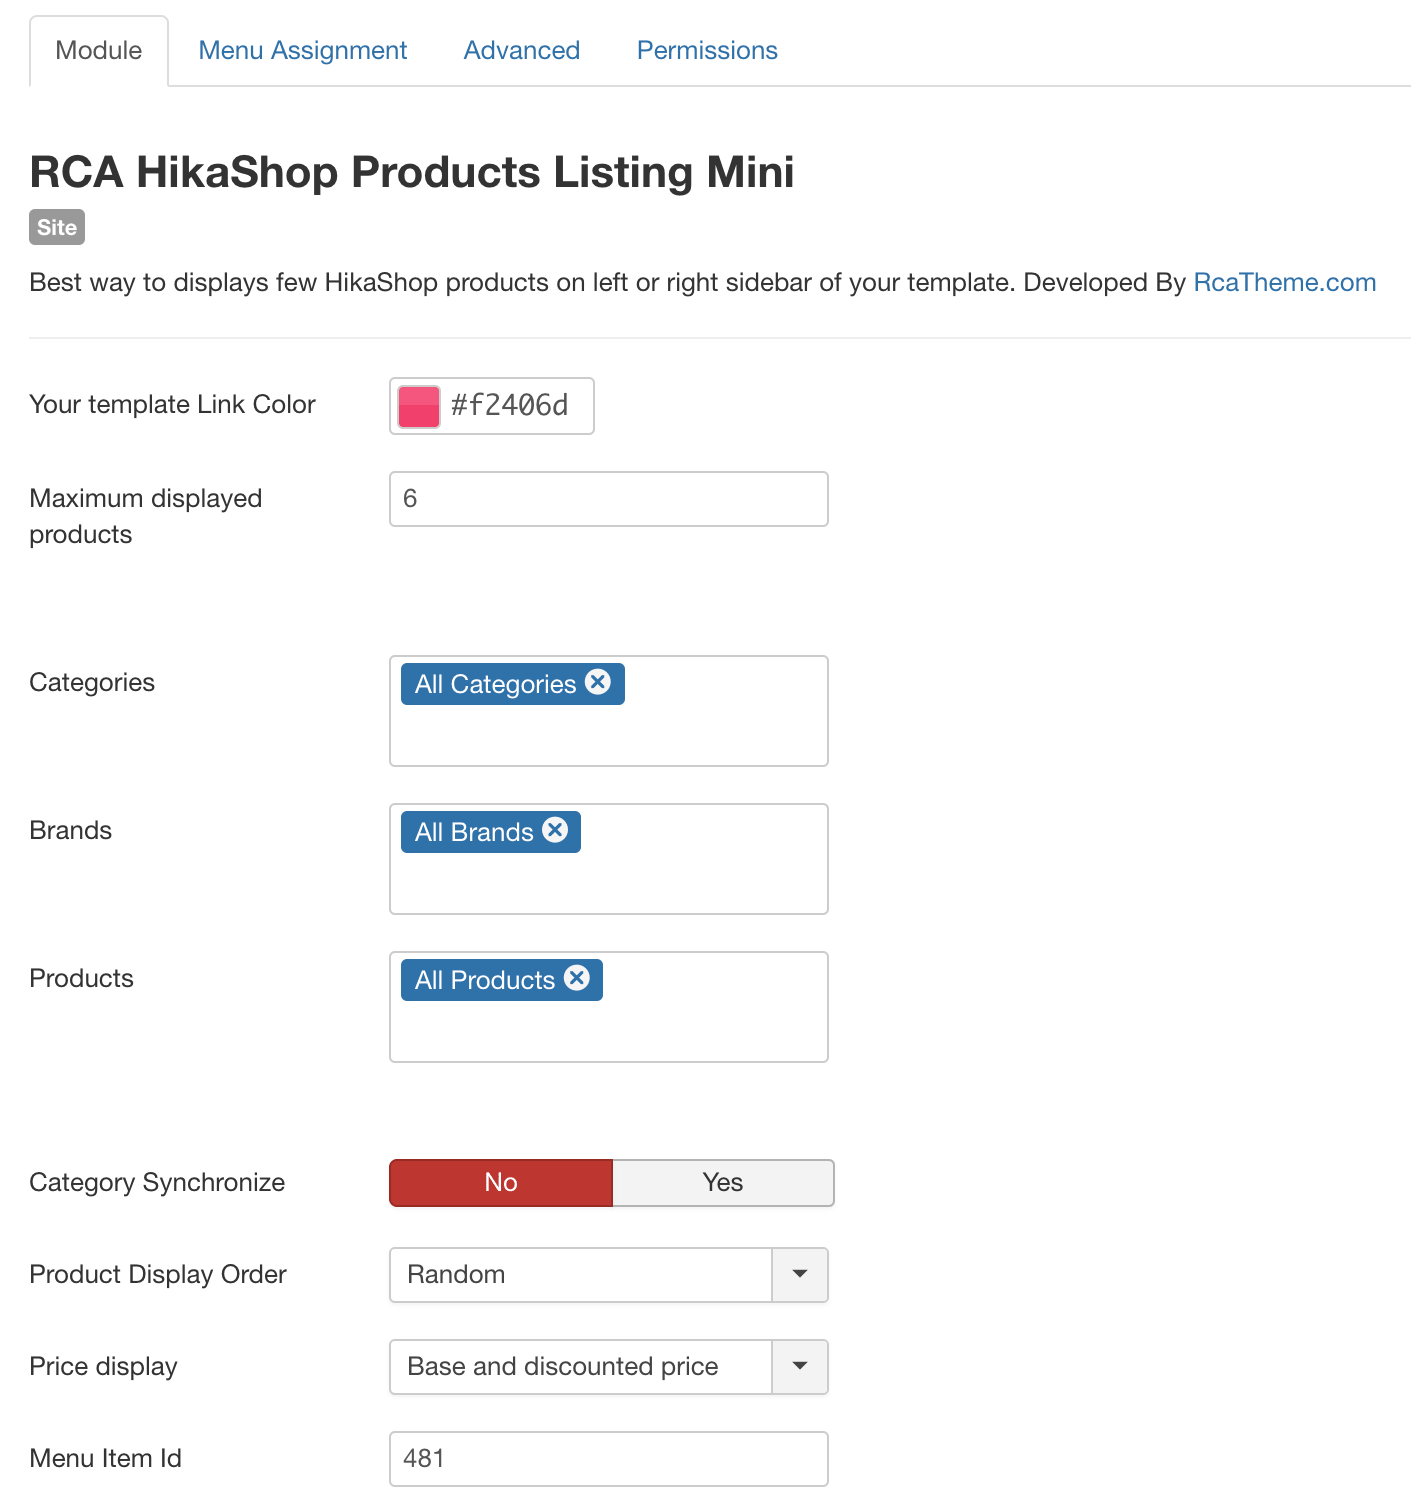Remove the All Products tag
The height and width of the screenshot is (1505, 1411).
(x=577, y=978)
